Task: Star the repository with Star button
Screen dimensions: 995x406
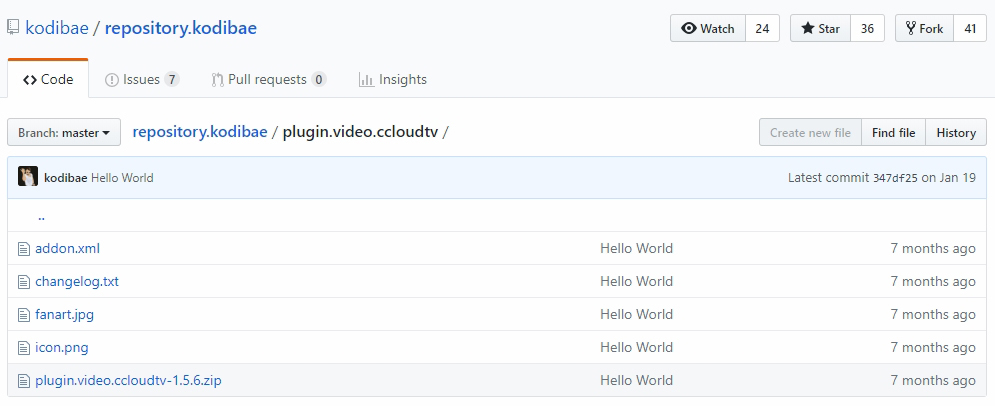Action: coord(820,29)
